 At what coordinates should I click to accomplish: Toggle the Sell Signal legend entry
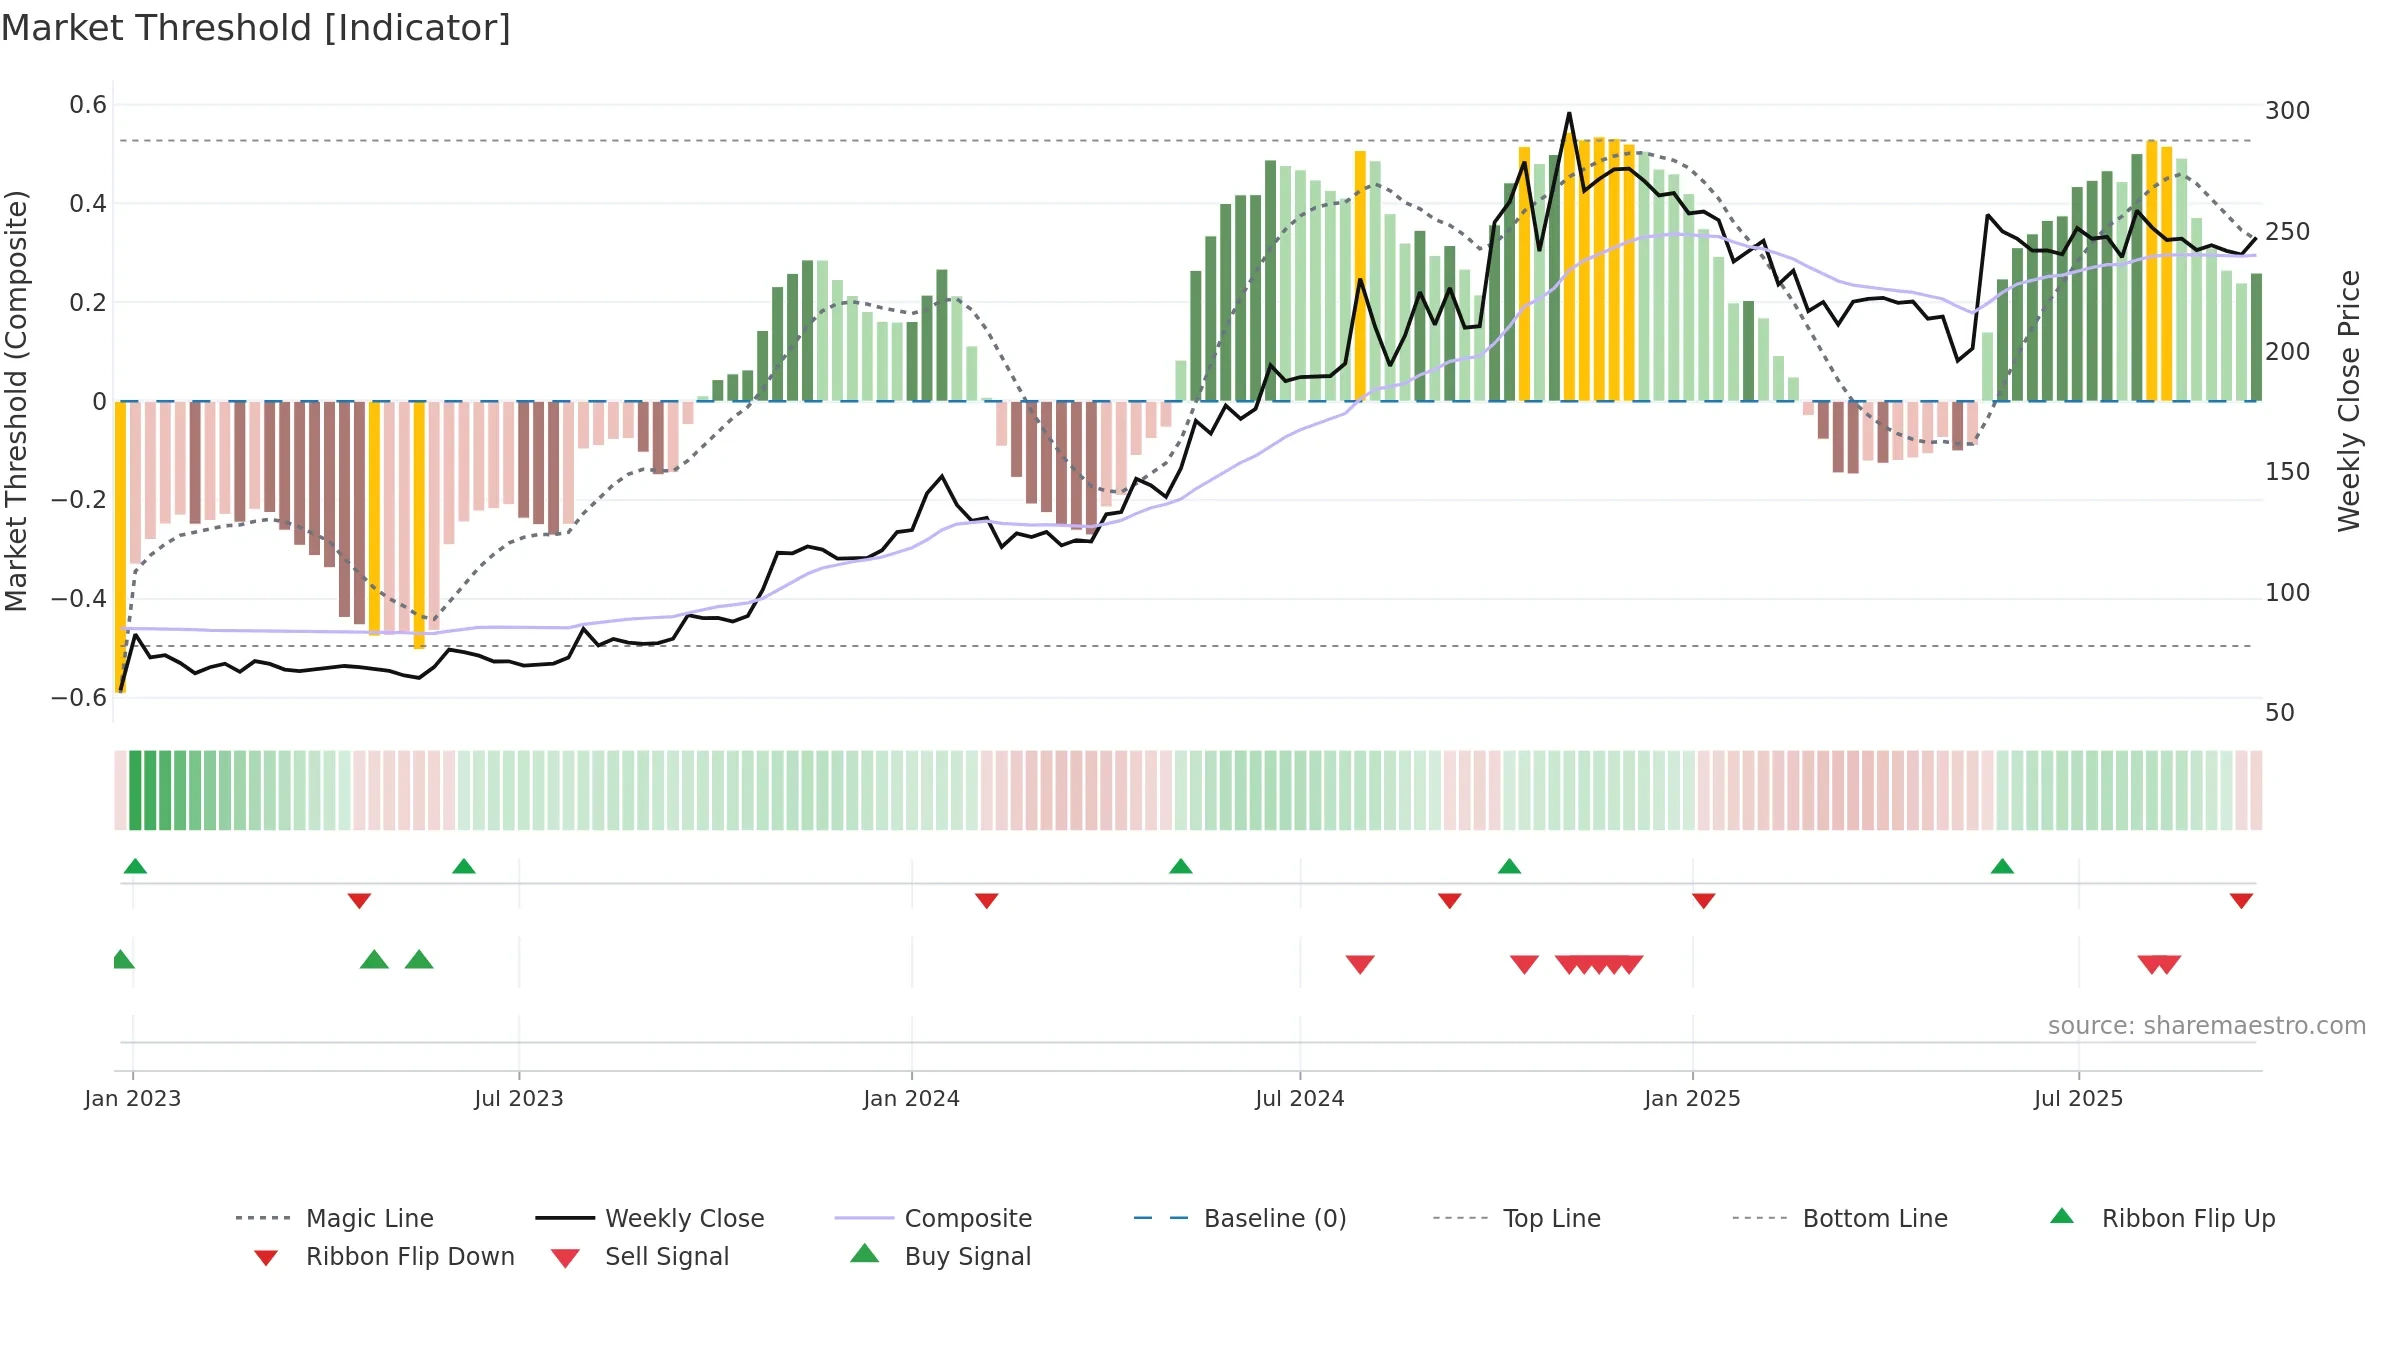click(x=640, y=1256)
